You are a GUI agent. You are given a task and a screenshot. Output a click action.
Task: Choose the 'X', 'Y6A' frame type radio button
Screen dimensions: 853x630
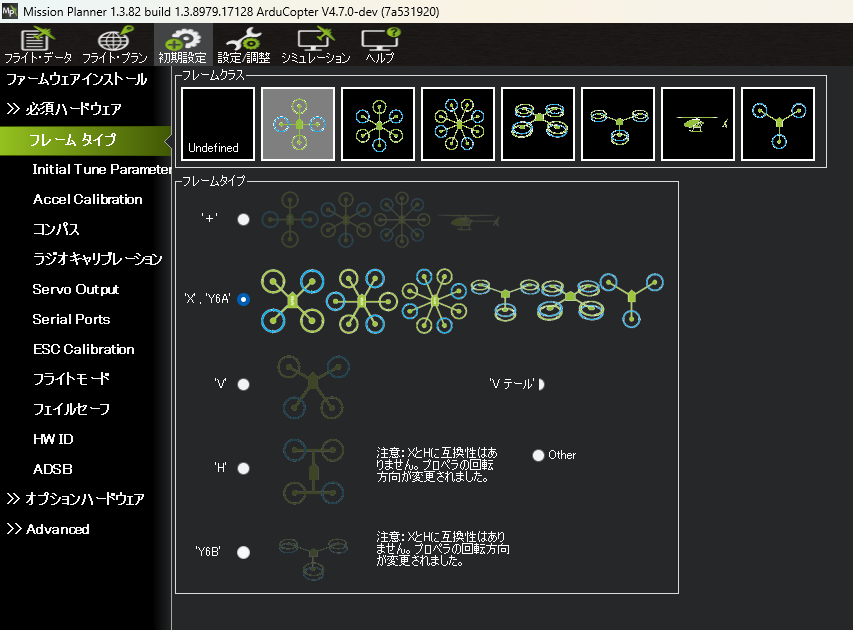point(243,299)
